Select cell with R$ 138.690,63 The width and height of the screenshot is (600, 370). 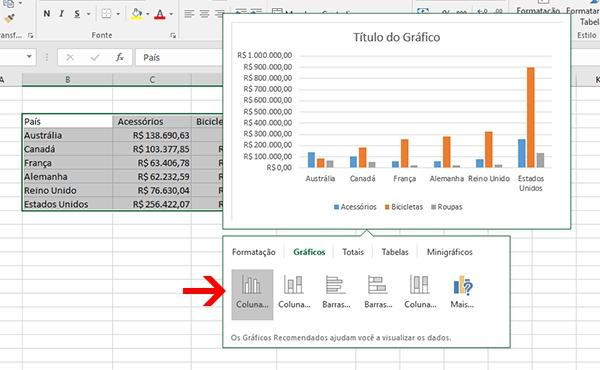coord(152,135)
